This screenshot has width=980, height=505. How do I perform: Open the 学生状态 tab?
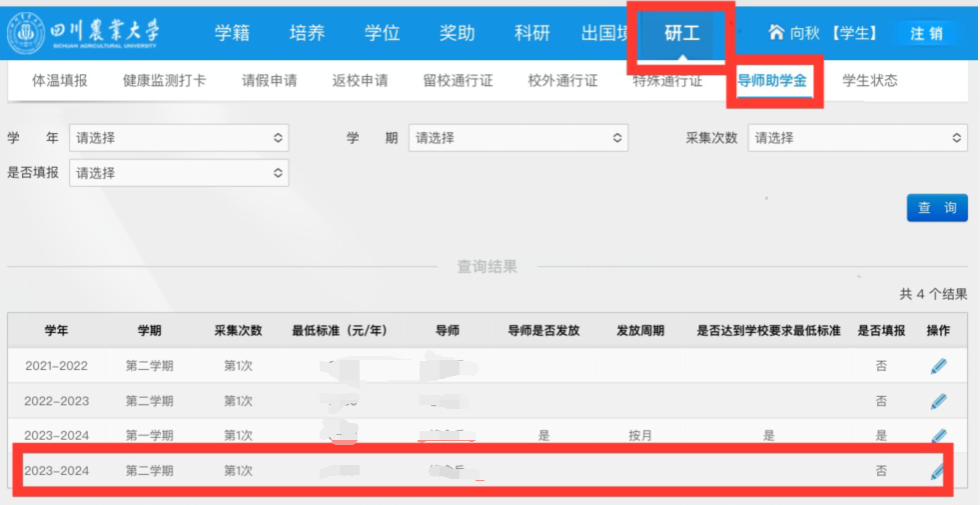click(870, 81)
